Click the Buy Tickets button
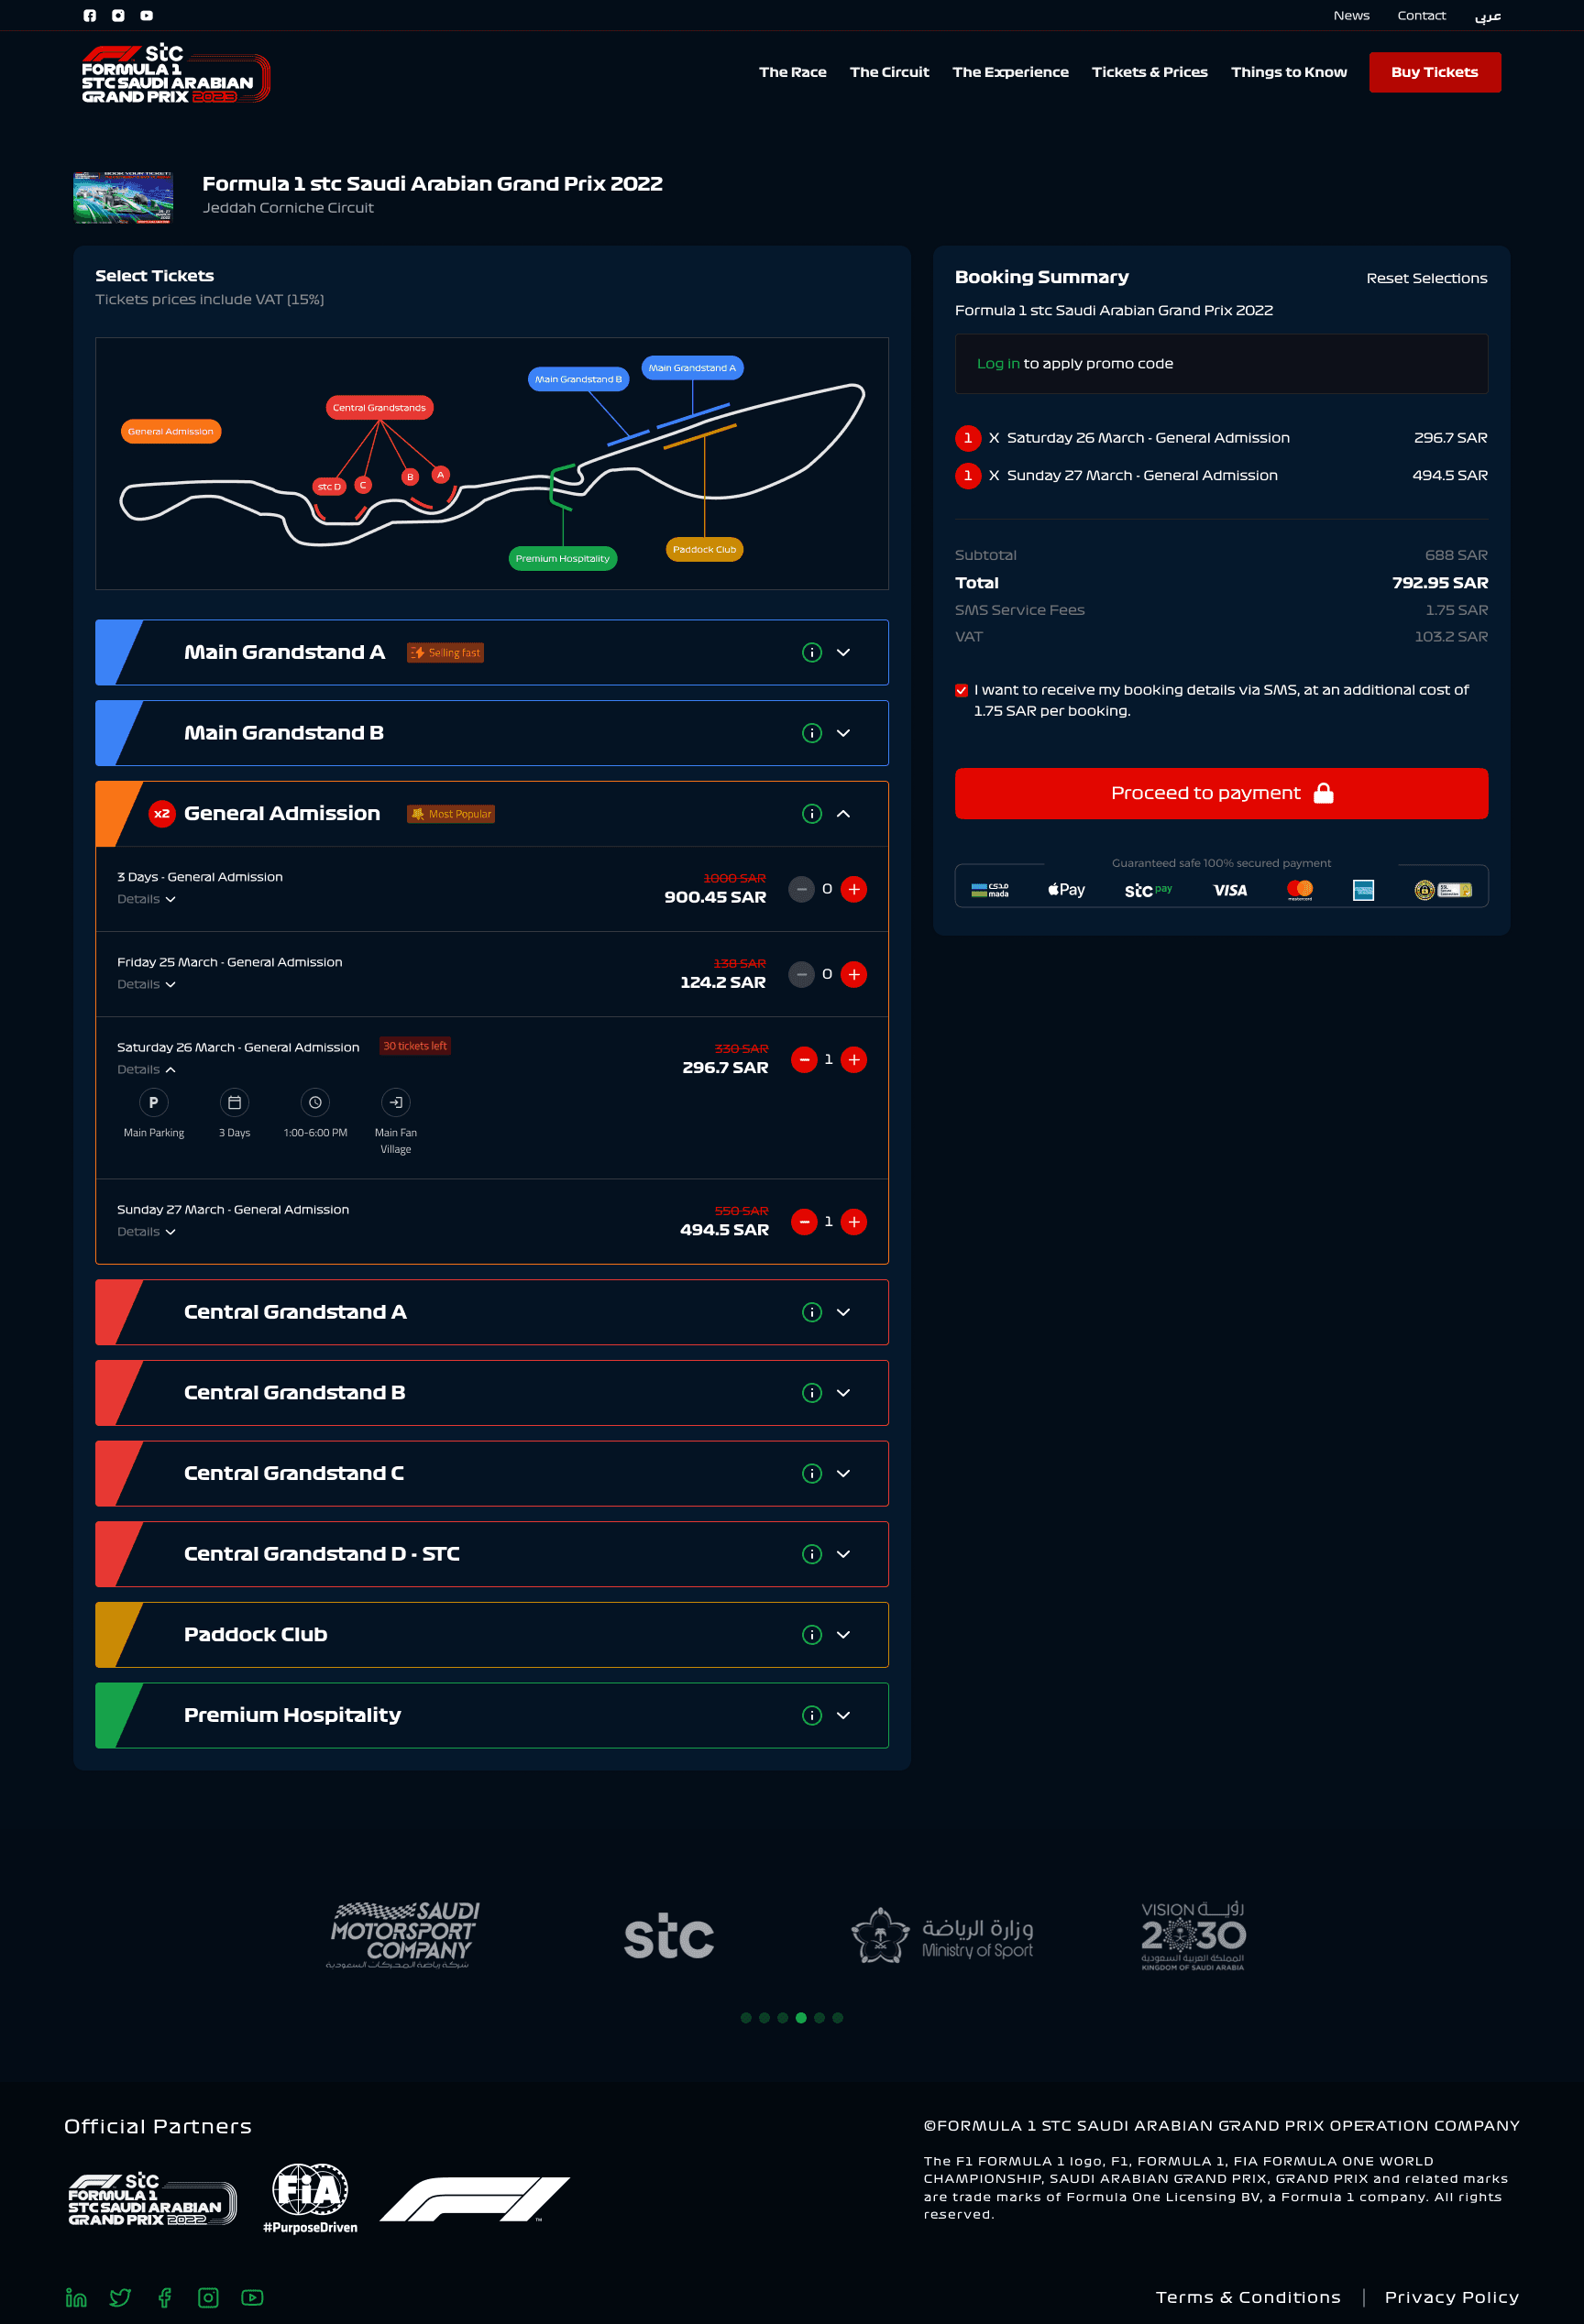The width and height of the screenshot is (1584, 2324). 1434,72
